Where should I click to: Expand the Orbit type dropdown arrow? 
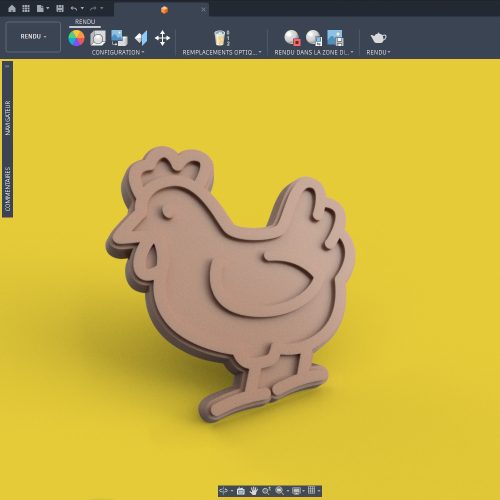point(232,491)
